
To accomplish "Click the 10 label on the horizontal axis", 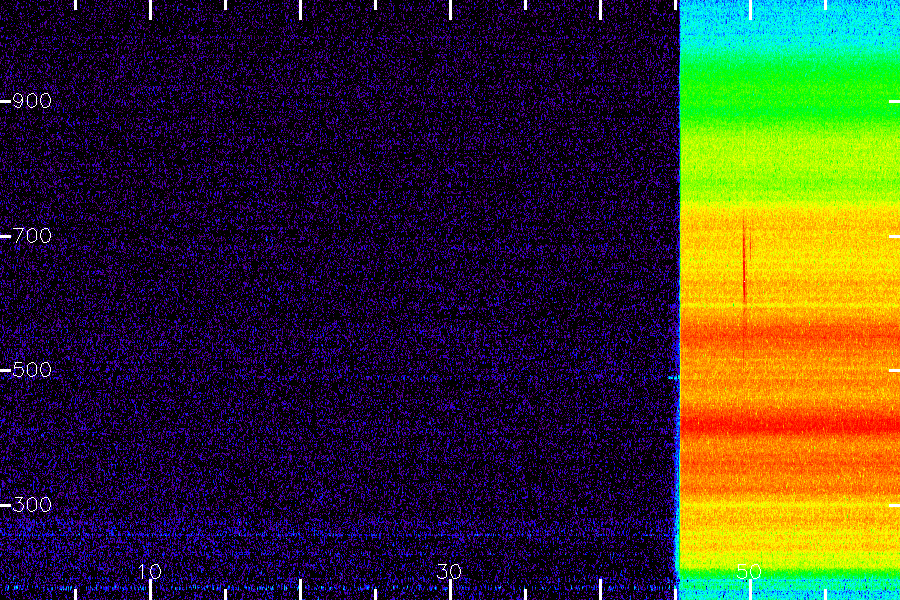I will click(x=150, y=571).
